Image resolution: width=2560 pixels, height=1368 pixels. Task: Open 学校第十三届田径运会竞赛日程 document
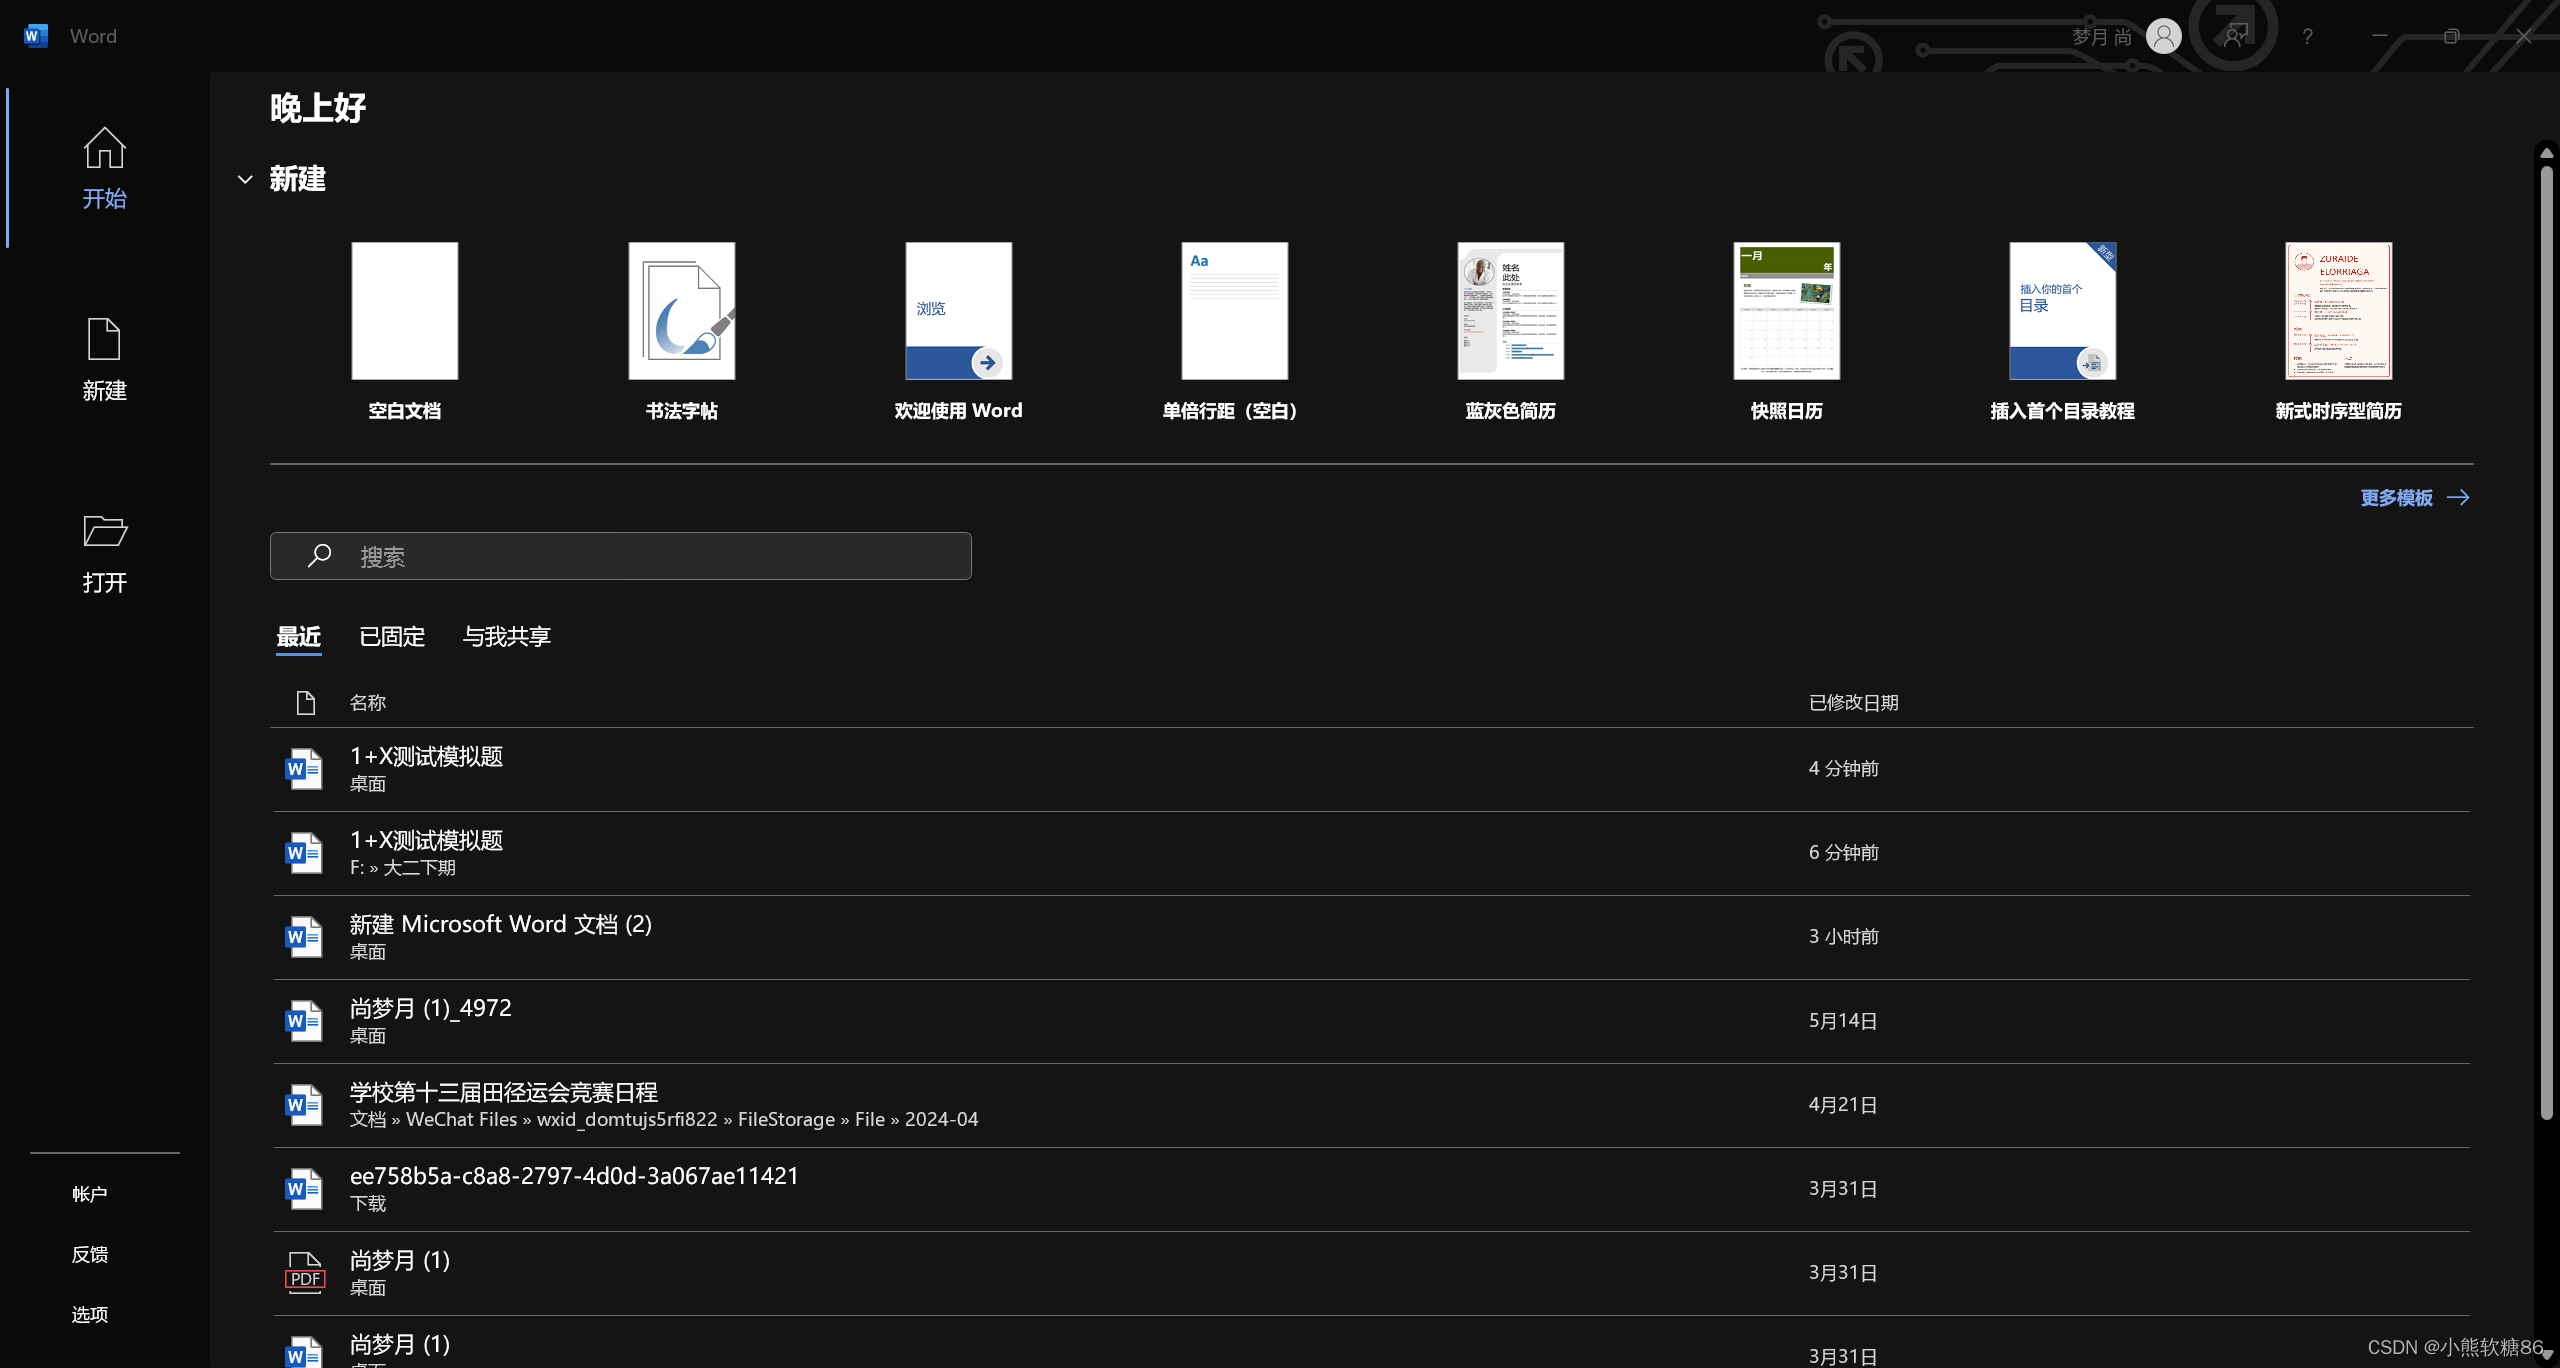pos(1371,1105)
